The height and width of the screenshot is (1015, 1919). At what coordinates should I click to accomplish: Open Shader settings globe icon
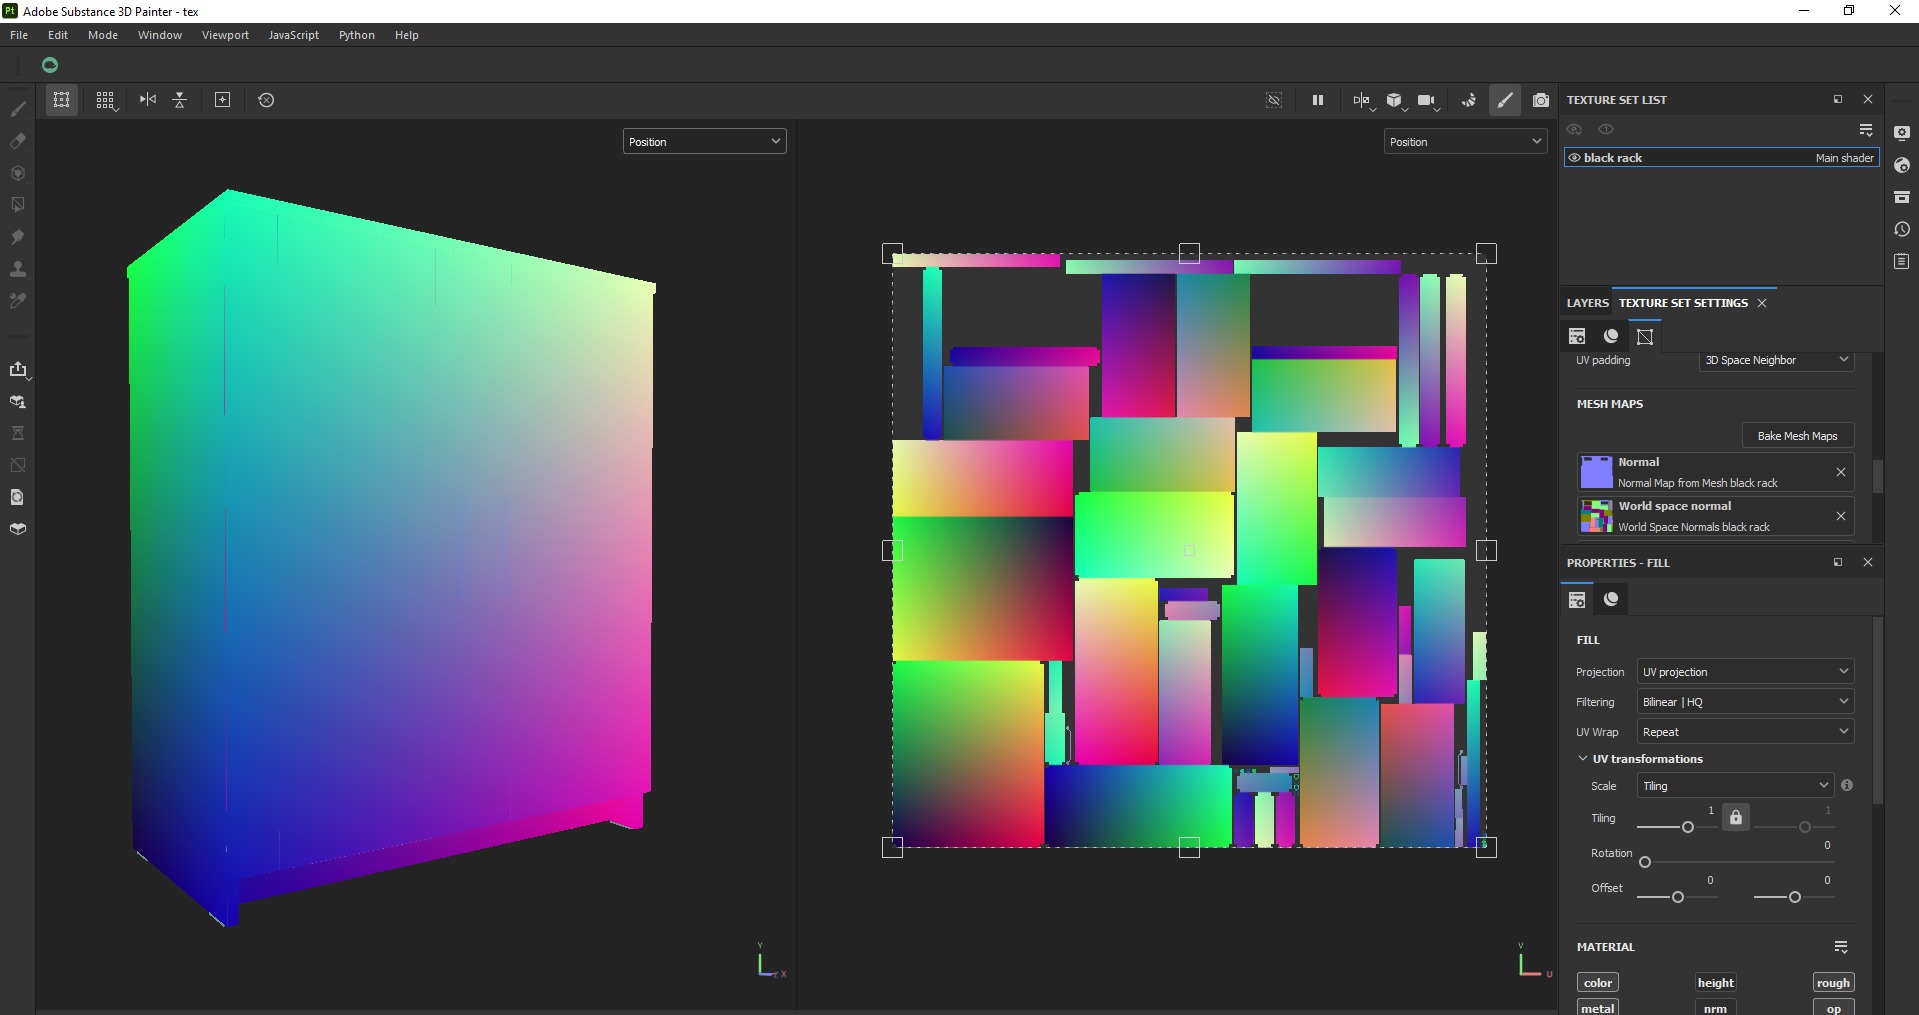point(1902,165)
